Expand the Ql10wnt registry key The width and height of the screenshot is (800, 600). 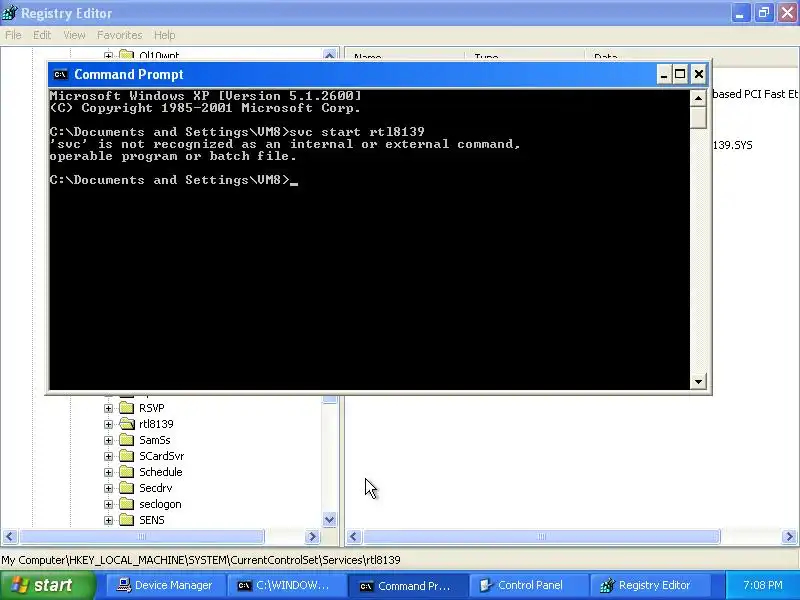108,55
